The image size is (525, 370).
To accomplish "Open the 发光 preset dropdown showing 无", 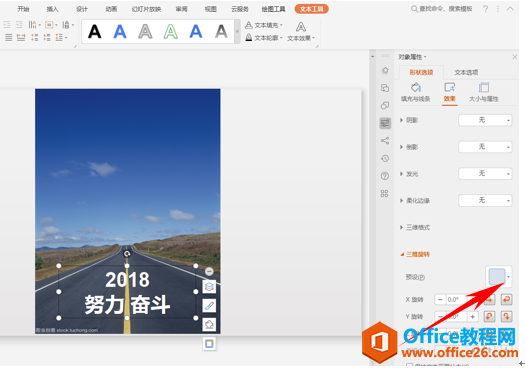I will [x=485, y=173].
